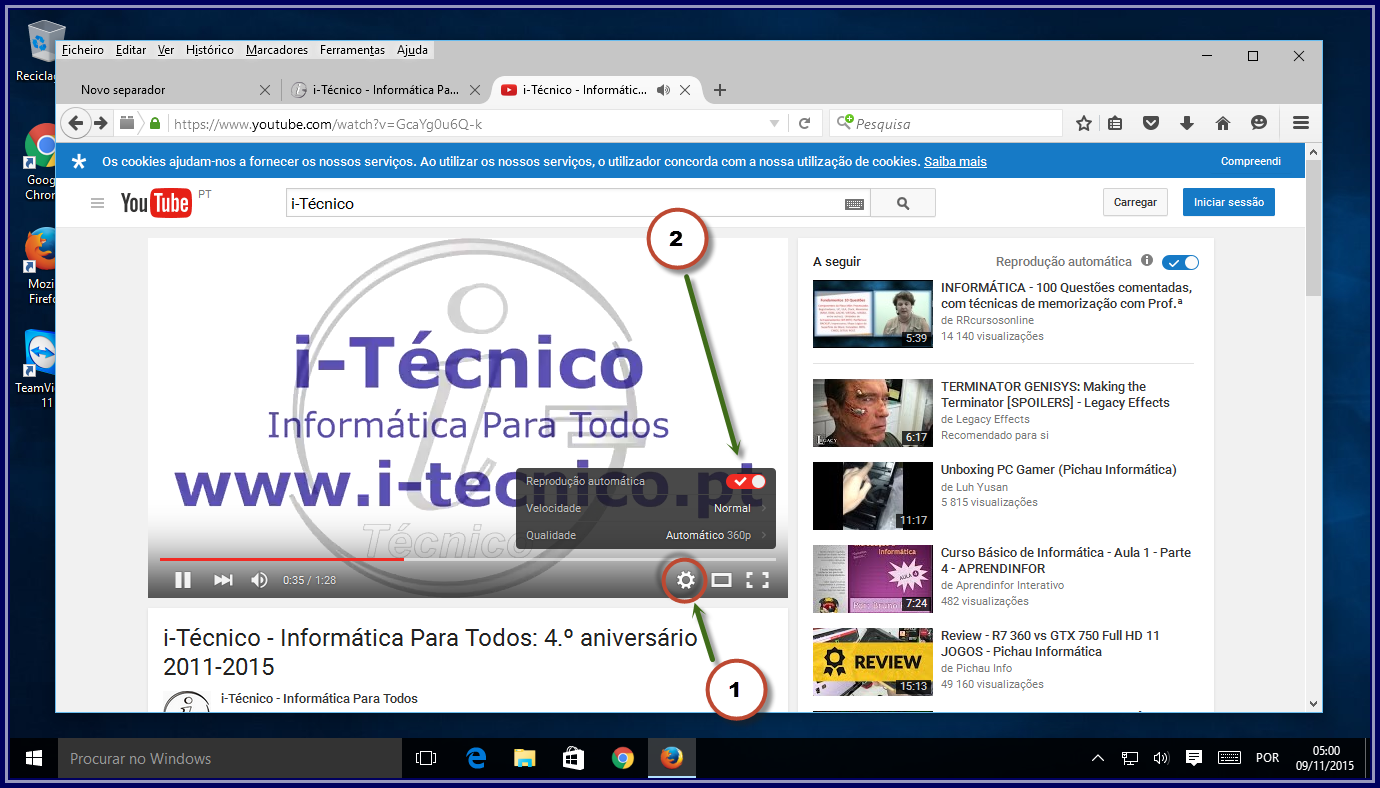The height and width of the screenshot is (788, 1380).
Task: Open the Editar menu
Action: (x=131, y=50)
